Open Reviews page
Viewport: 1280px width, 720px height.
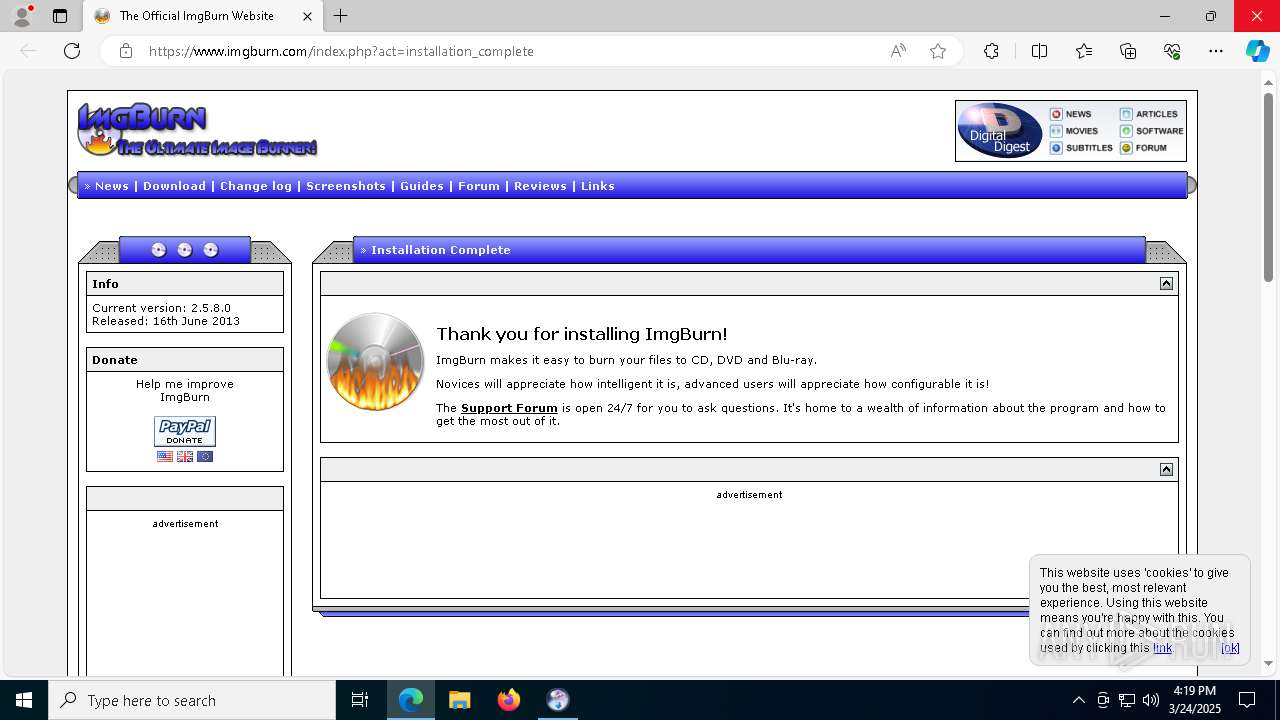(x=540, y=186)
